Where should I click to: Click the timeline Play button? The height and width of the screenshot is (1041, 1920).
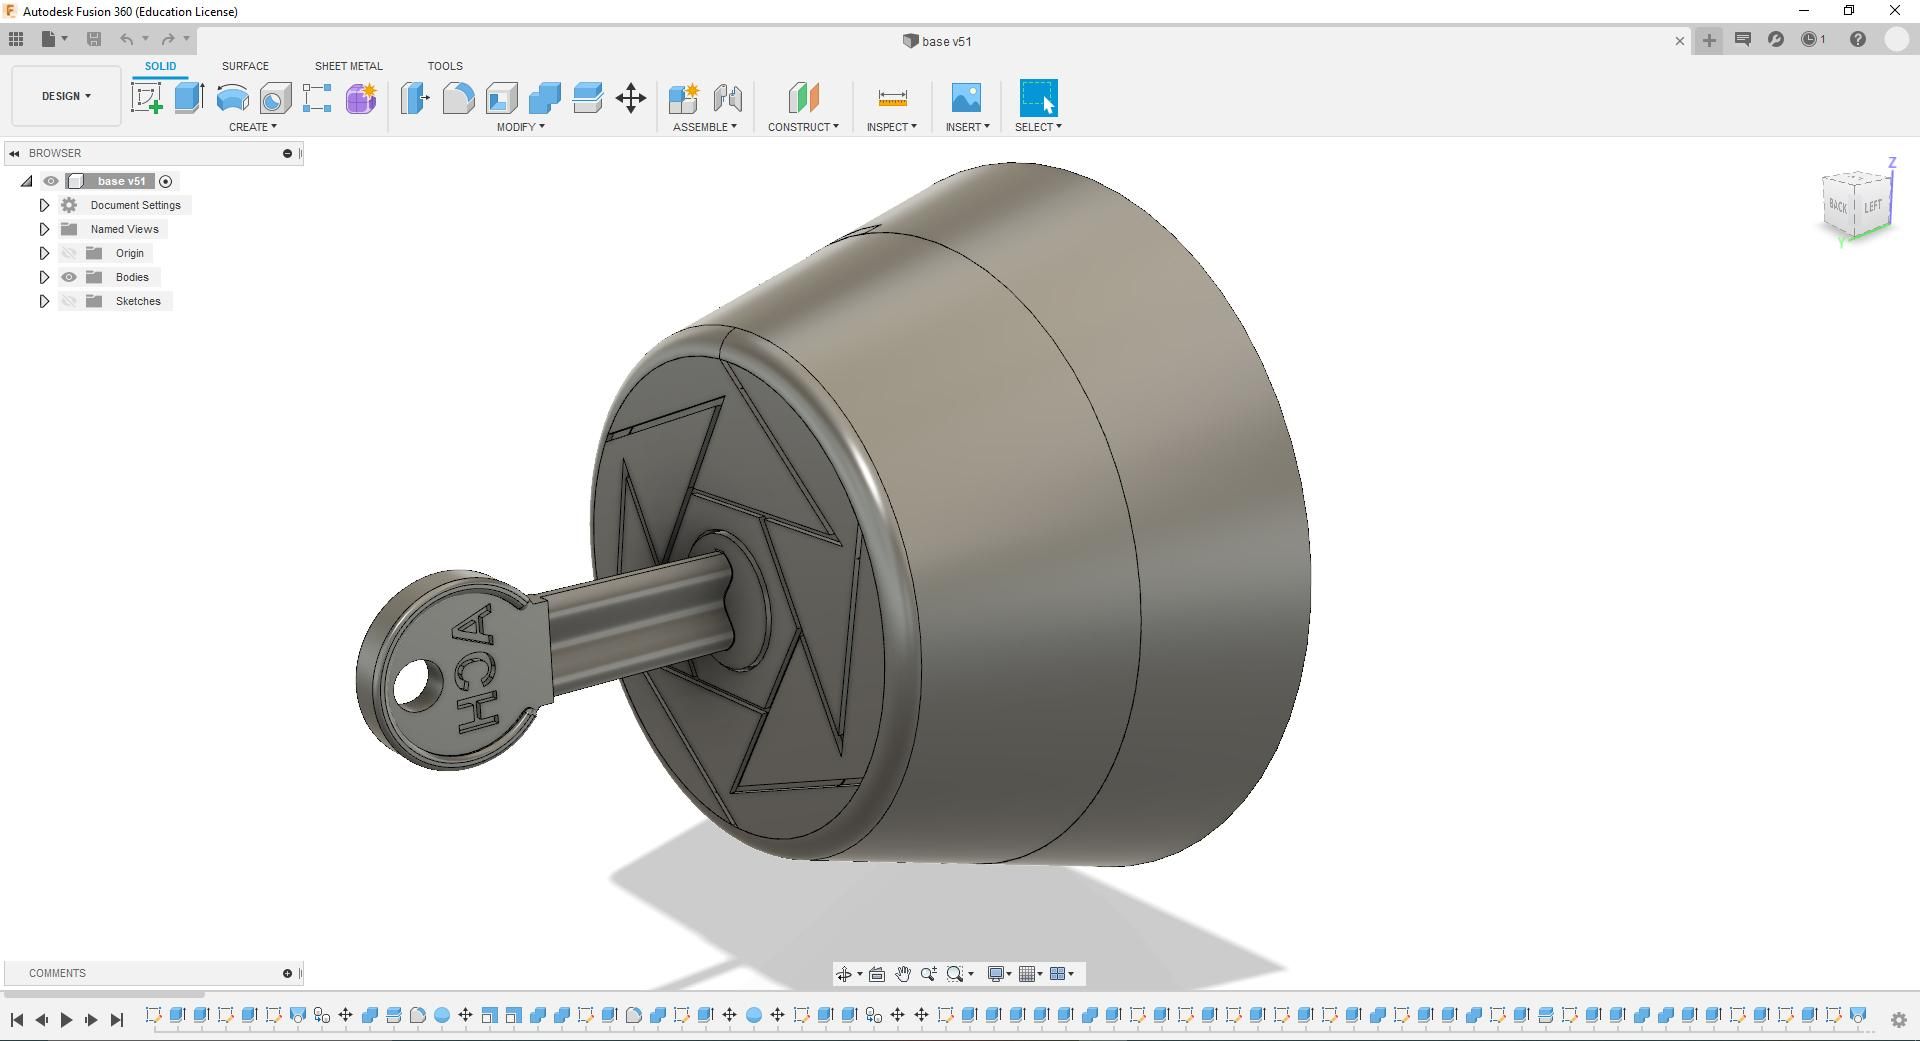66,1020
